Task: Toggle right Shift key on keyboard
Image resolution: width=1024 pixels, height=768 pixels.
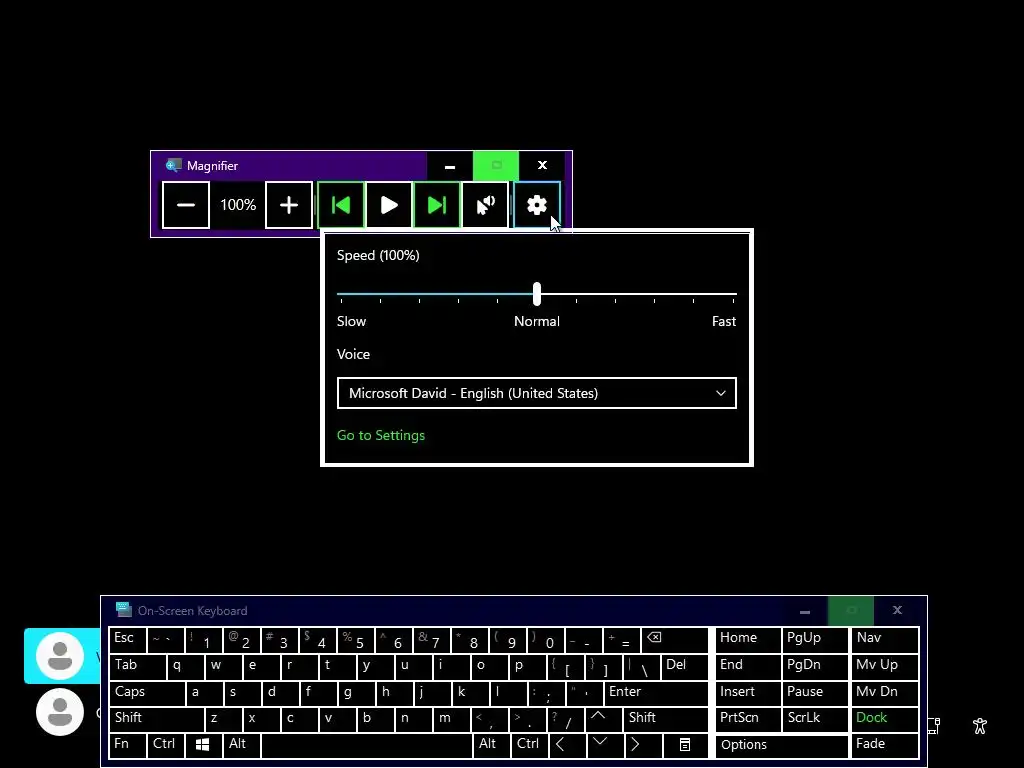Action: [665, 719]
